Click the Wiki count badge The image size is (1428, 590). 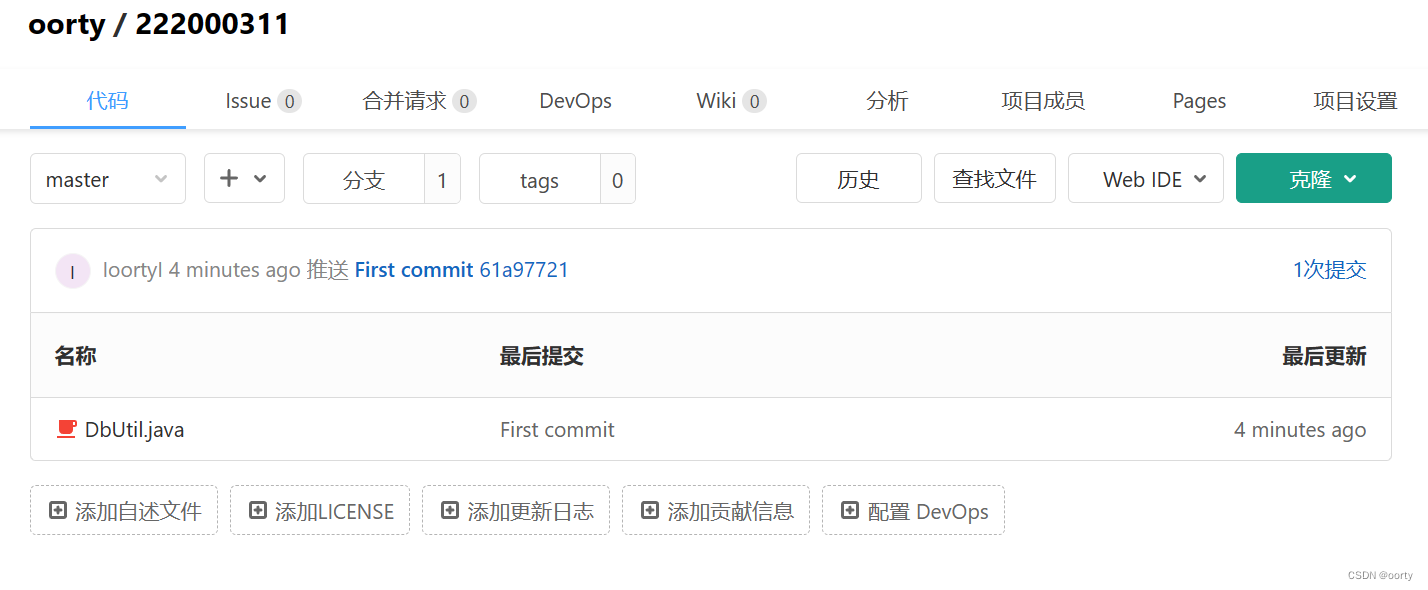[754, 101]
